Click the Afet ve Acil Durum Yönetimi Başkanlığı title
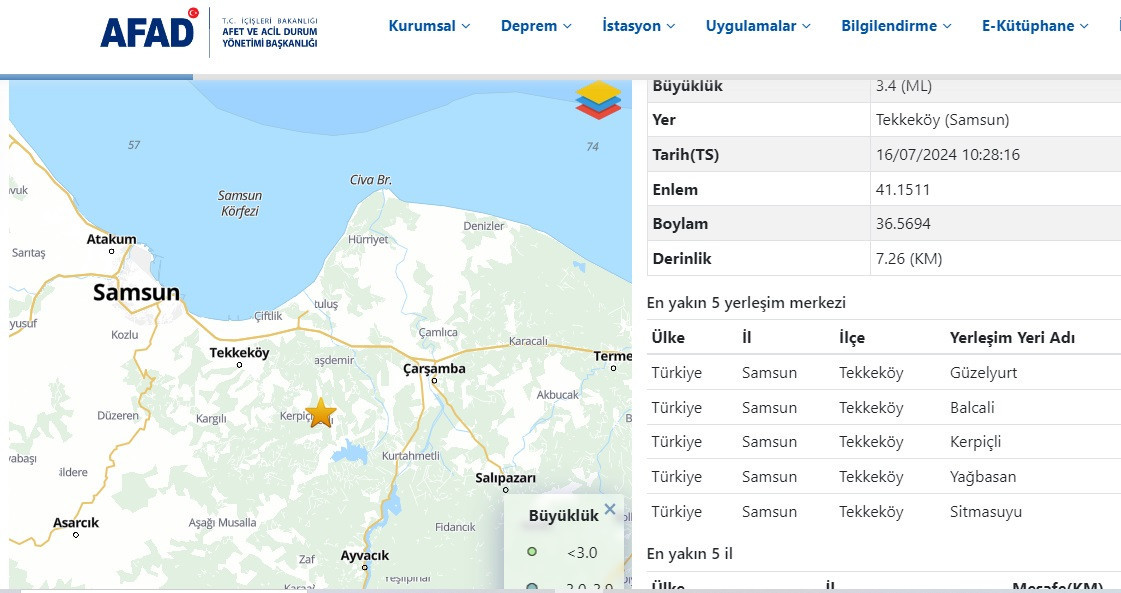Screen dimensions: 1121x593 click(269, 37)
